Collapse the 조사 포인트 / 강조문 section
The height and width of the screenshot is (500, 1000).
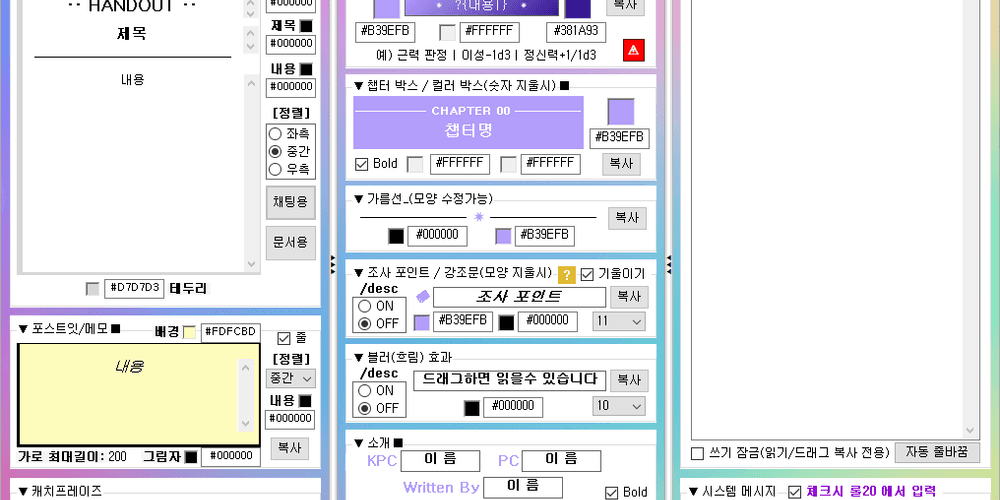coord(359,273)
